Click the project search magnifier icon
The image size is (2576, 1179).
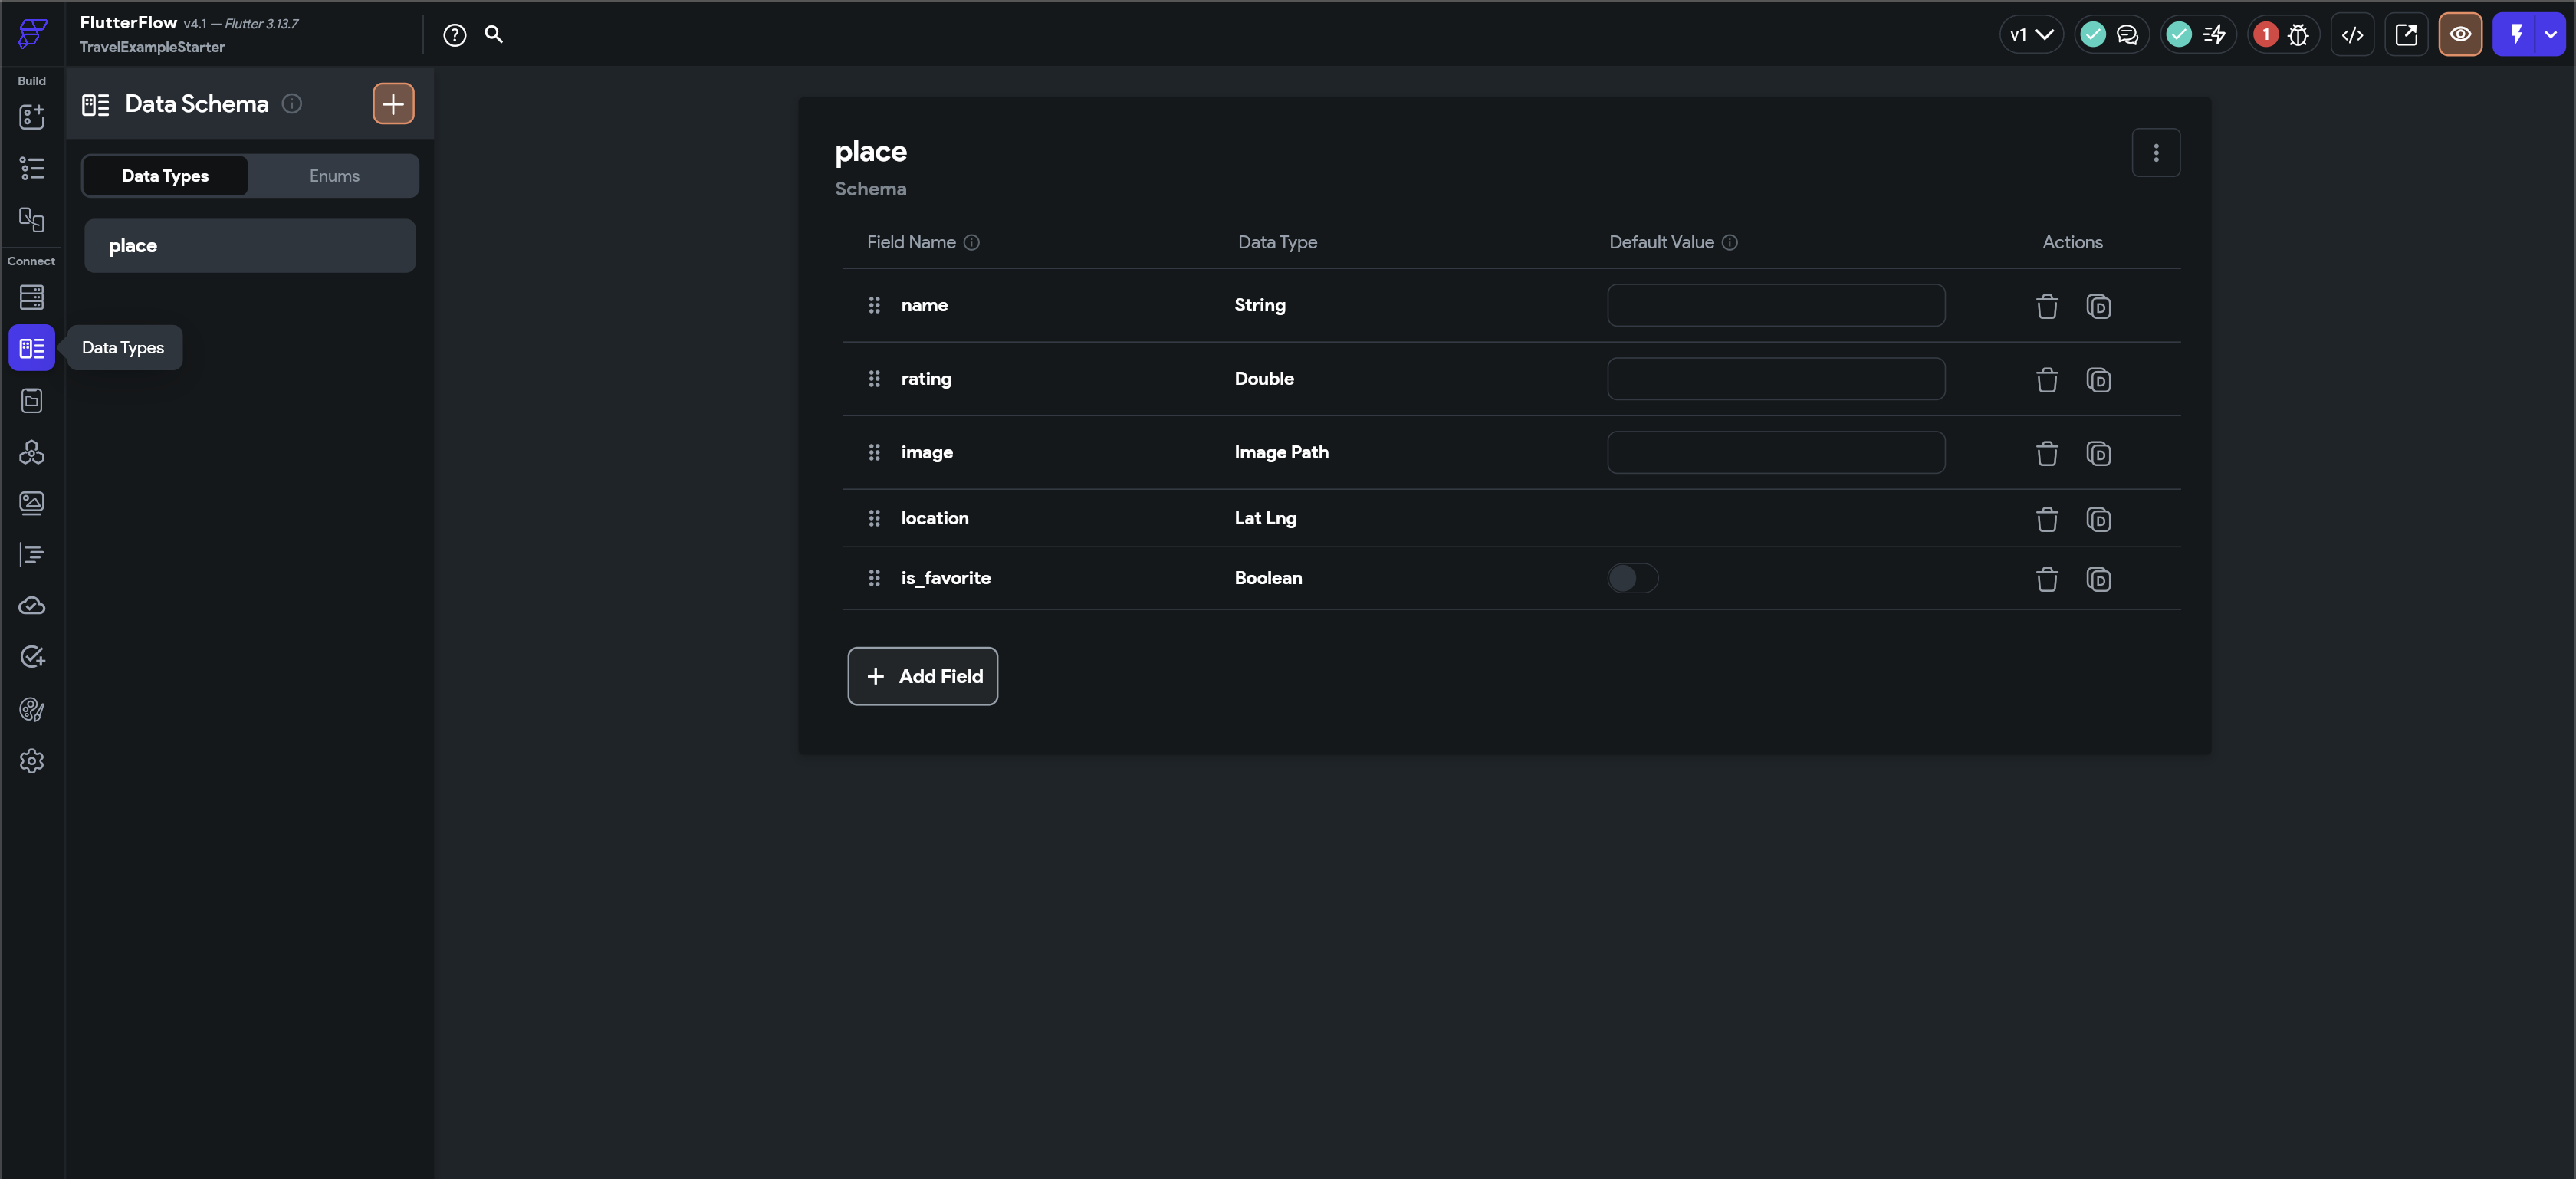tap(494, 35)
